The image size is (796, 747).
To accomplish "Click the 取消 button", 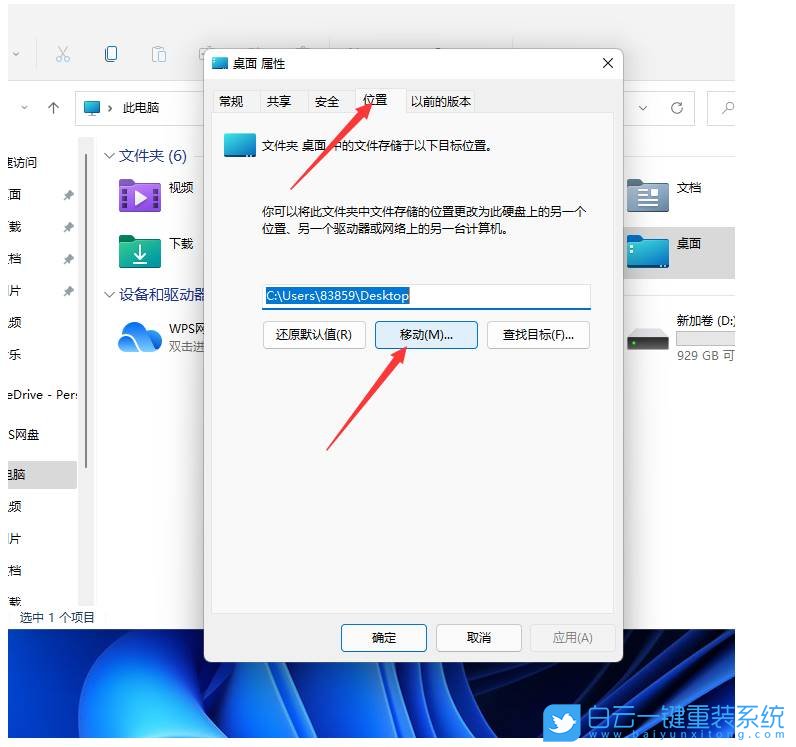I will 478,638.
